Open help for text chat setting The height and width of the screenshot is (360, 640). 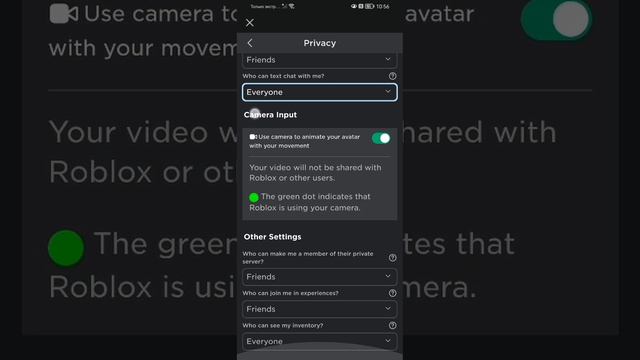[x=392, y=76]
